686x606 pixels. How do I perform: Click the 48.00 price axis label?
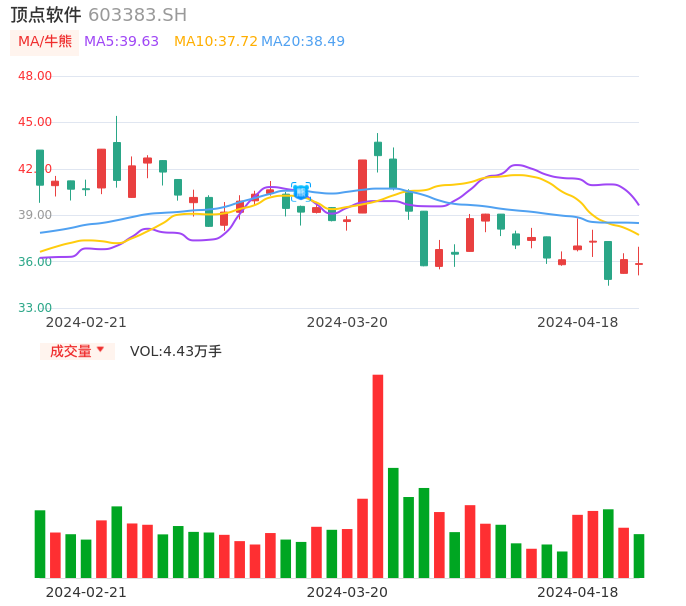35,76
